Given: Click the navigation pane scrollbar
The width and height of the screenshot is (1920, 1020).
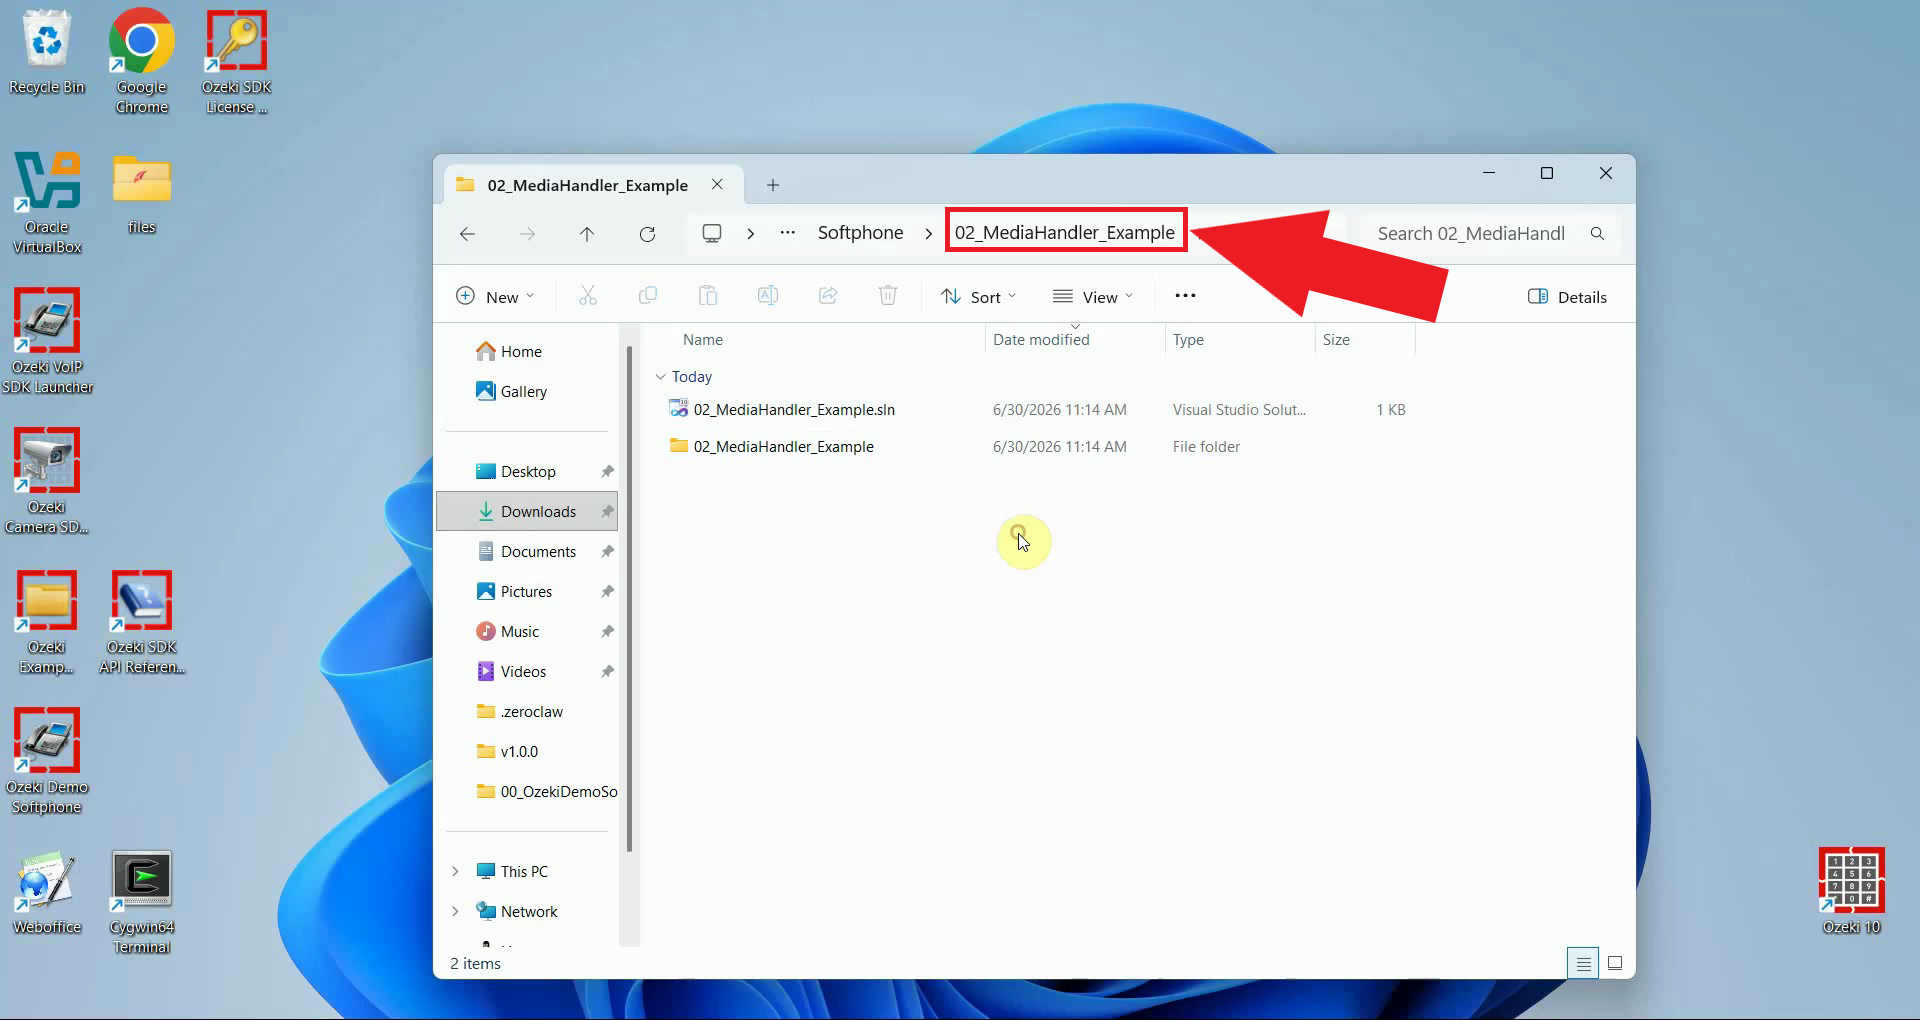Looking at the screenshot, I should pos(629,598).
